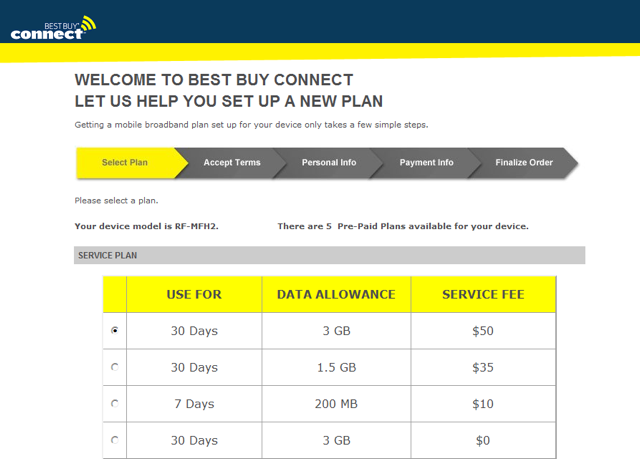Screen dimensions: 640x459
Task: Click the Use For column header
Action: 194,294
